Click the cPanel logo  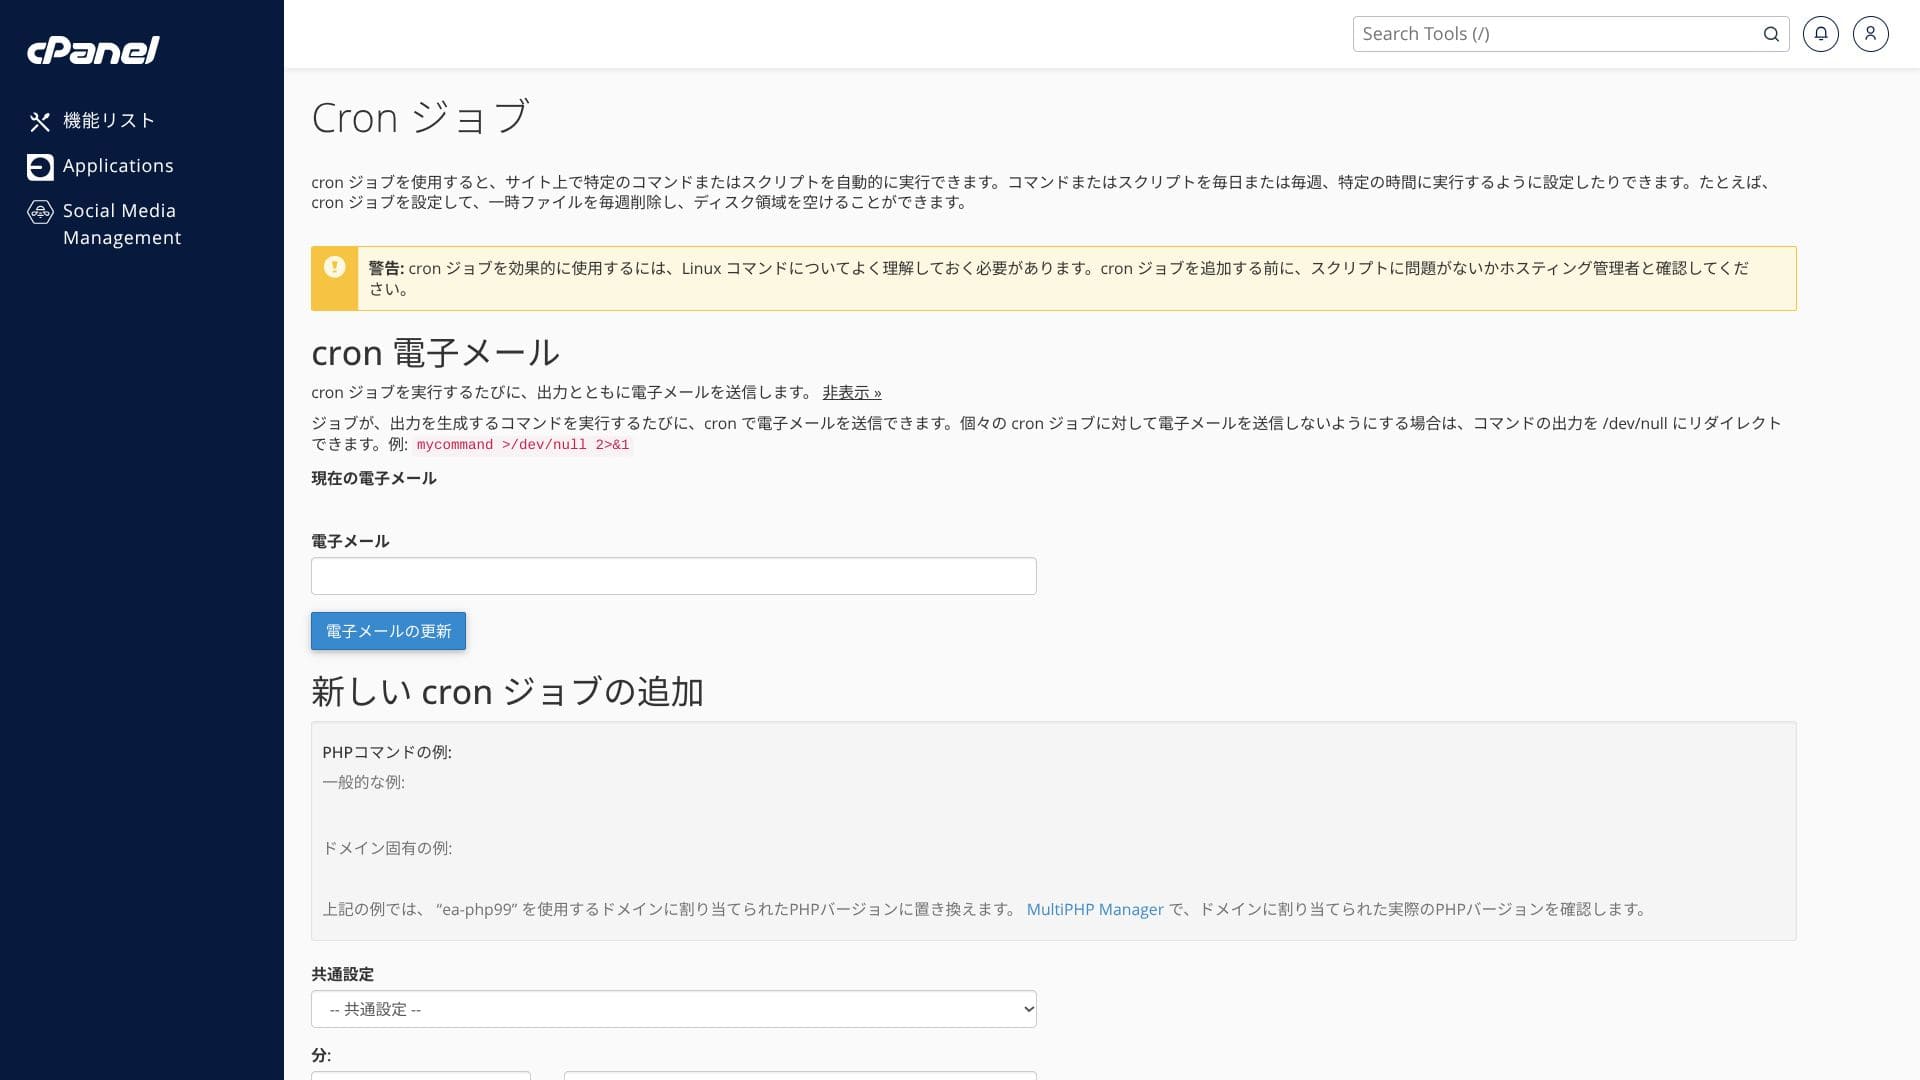[x=93, y=50]
